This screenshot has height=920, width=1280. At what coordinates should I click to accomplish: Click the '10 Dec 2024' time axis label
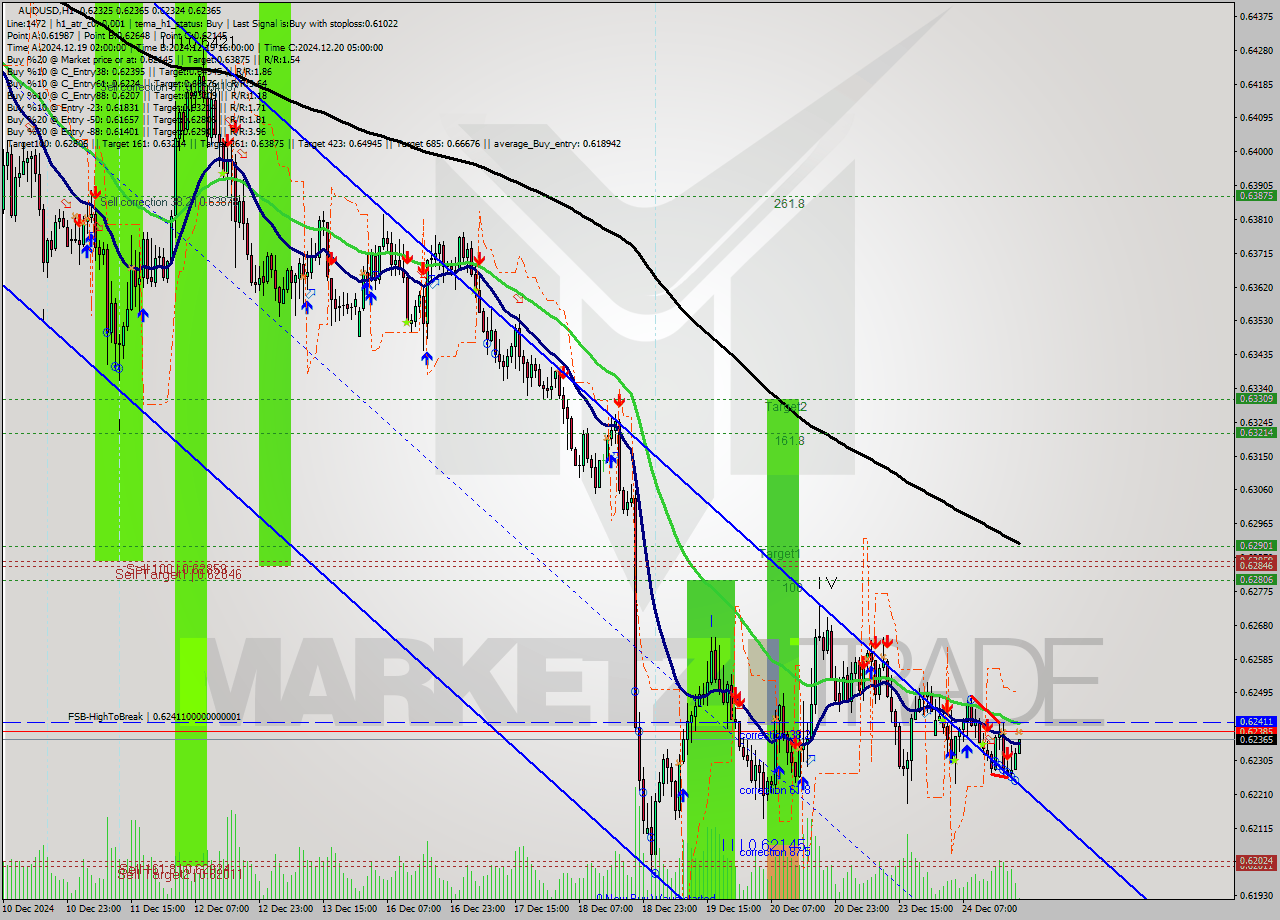(29, 909)
